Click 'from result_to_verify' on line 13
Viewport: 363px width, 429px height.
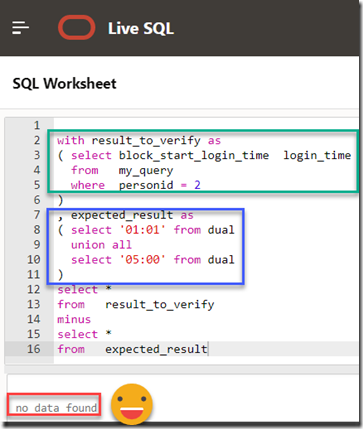click(136, 305)
